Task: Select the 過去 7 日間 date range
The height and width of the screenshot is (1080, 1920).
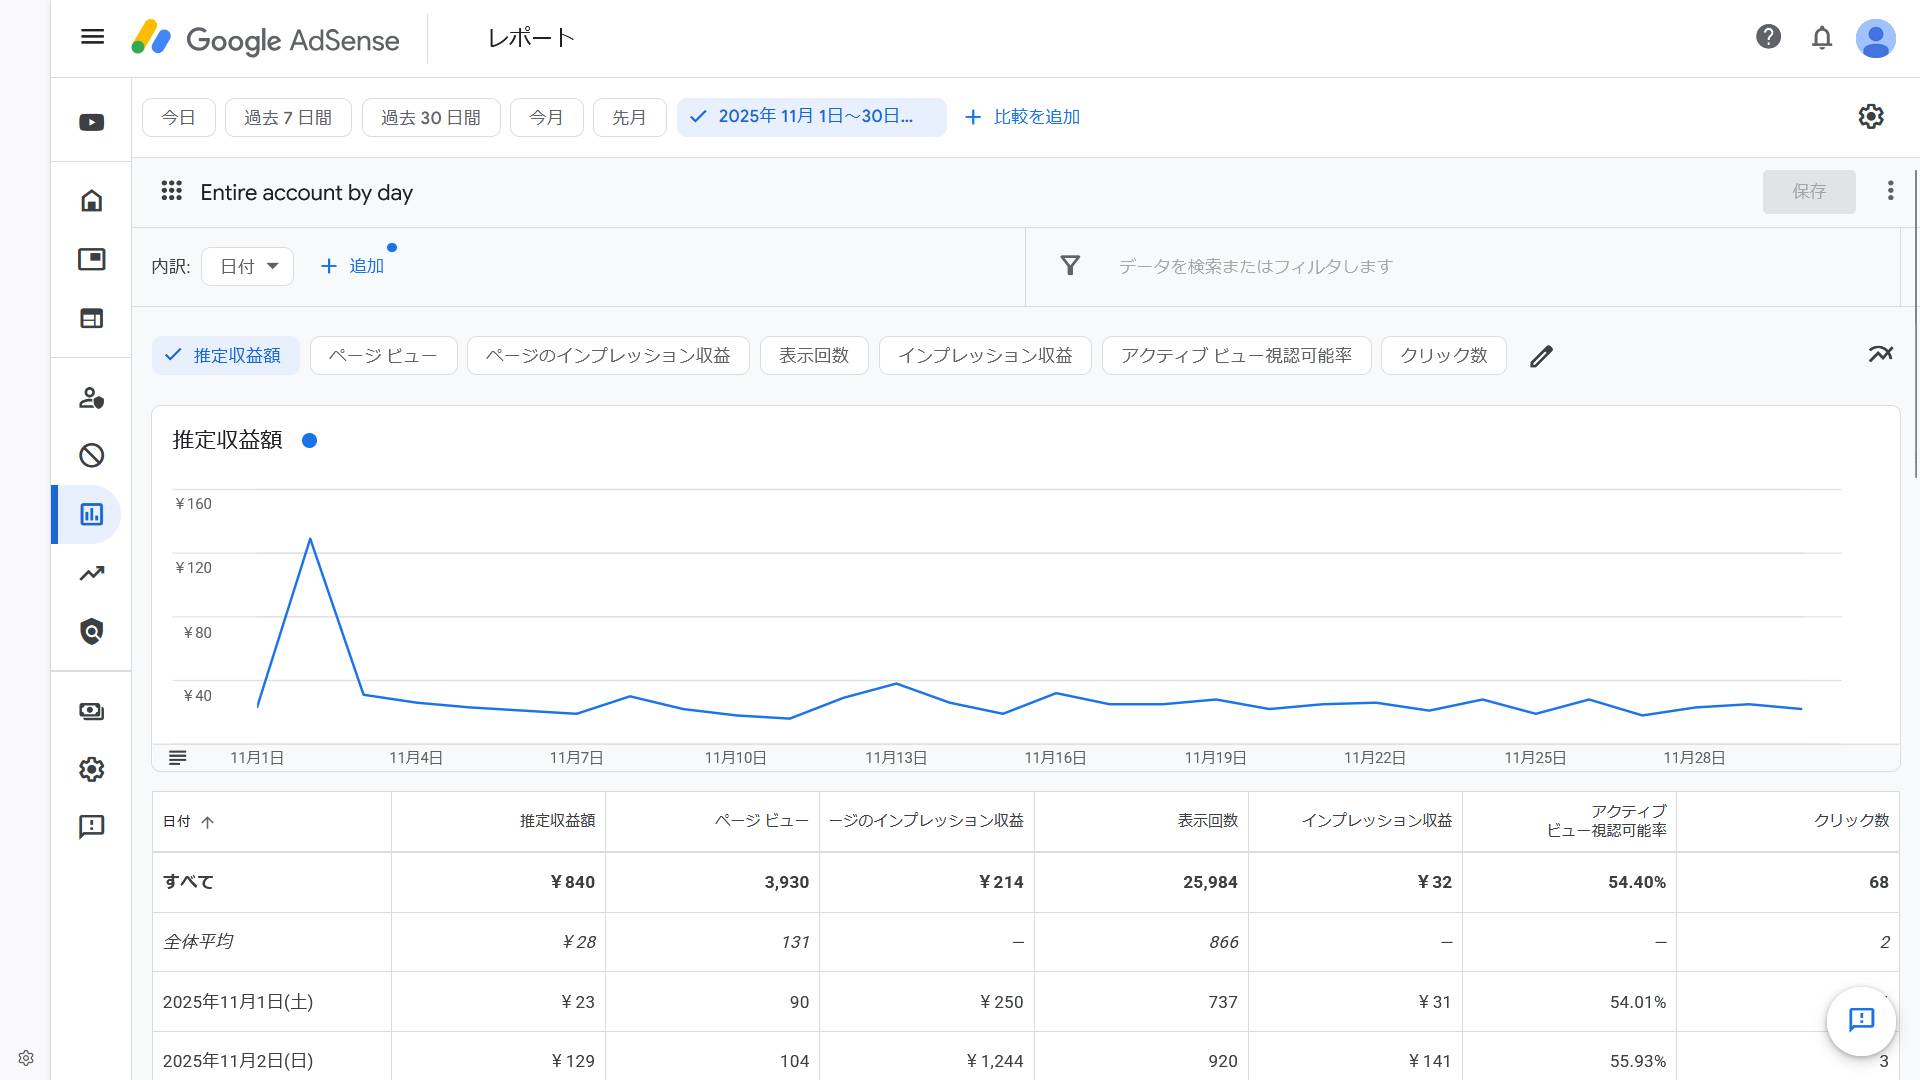Action: coord(288,117)
